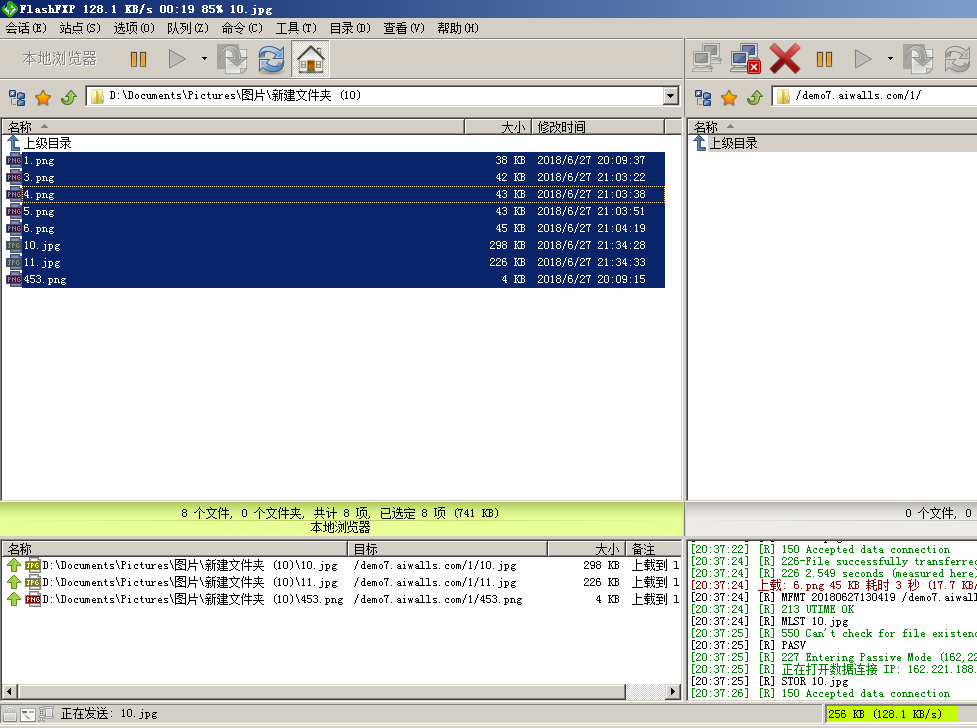Open the 站点(S) menu
This screenshot has height=728, width=977.
[79, 28]
